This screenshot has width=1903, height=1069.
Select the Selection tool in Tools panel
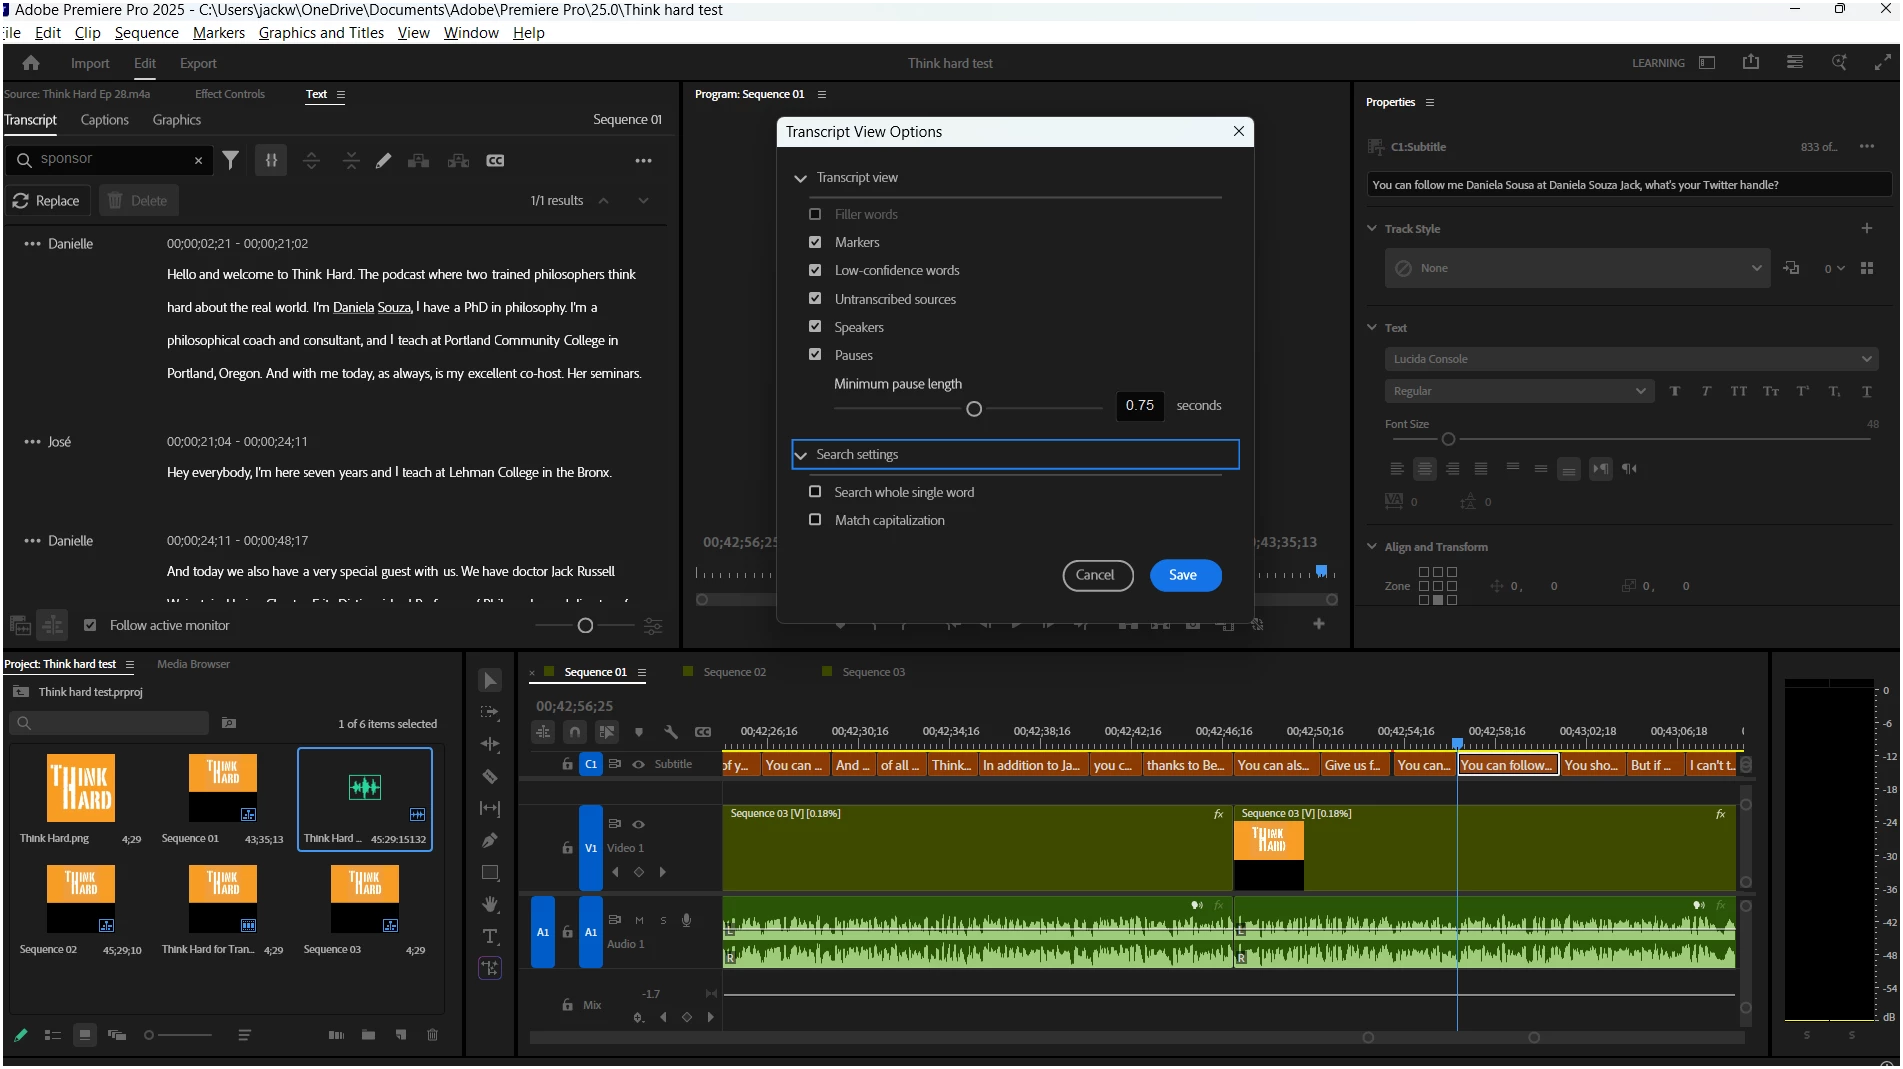490,681
